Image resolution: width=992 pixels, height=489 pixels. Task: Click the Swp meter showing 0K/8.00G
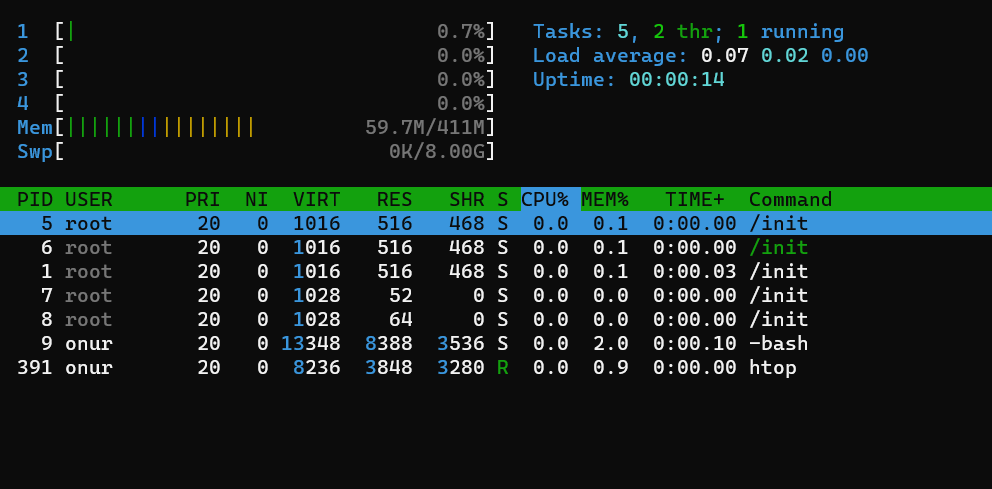(256, 151)
